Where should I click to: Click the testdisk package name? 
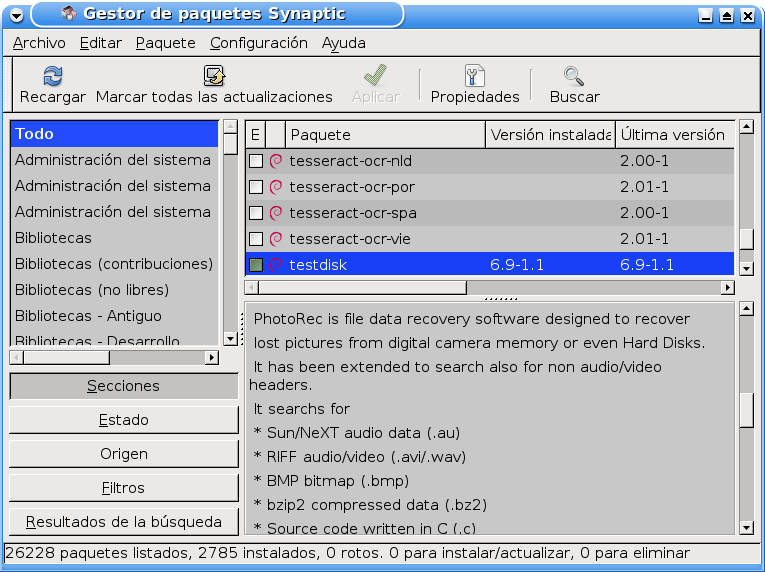coord(318,265)
